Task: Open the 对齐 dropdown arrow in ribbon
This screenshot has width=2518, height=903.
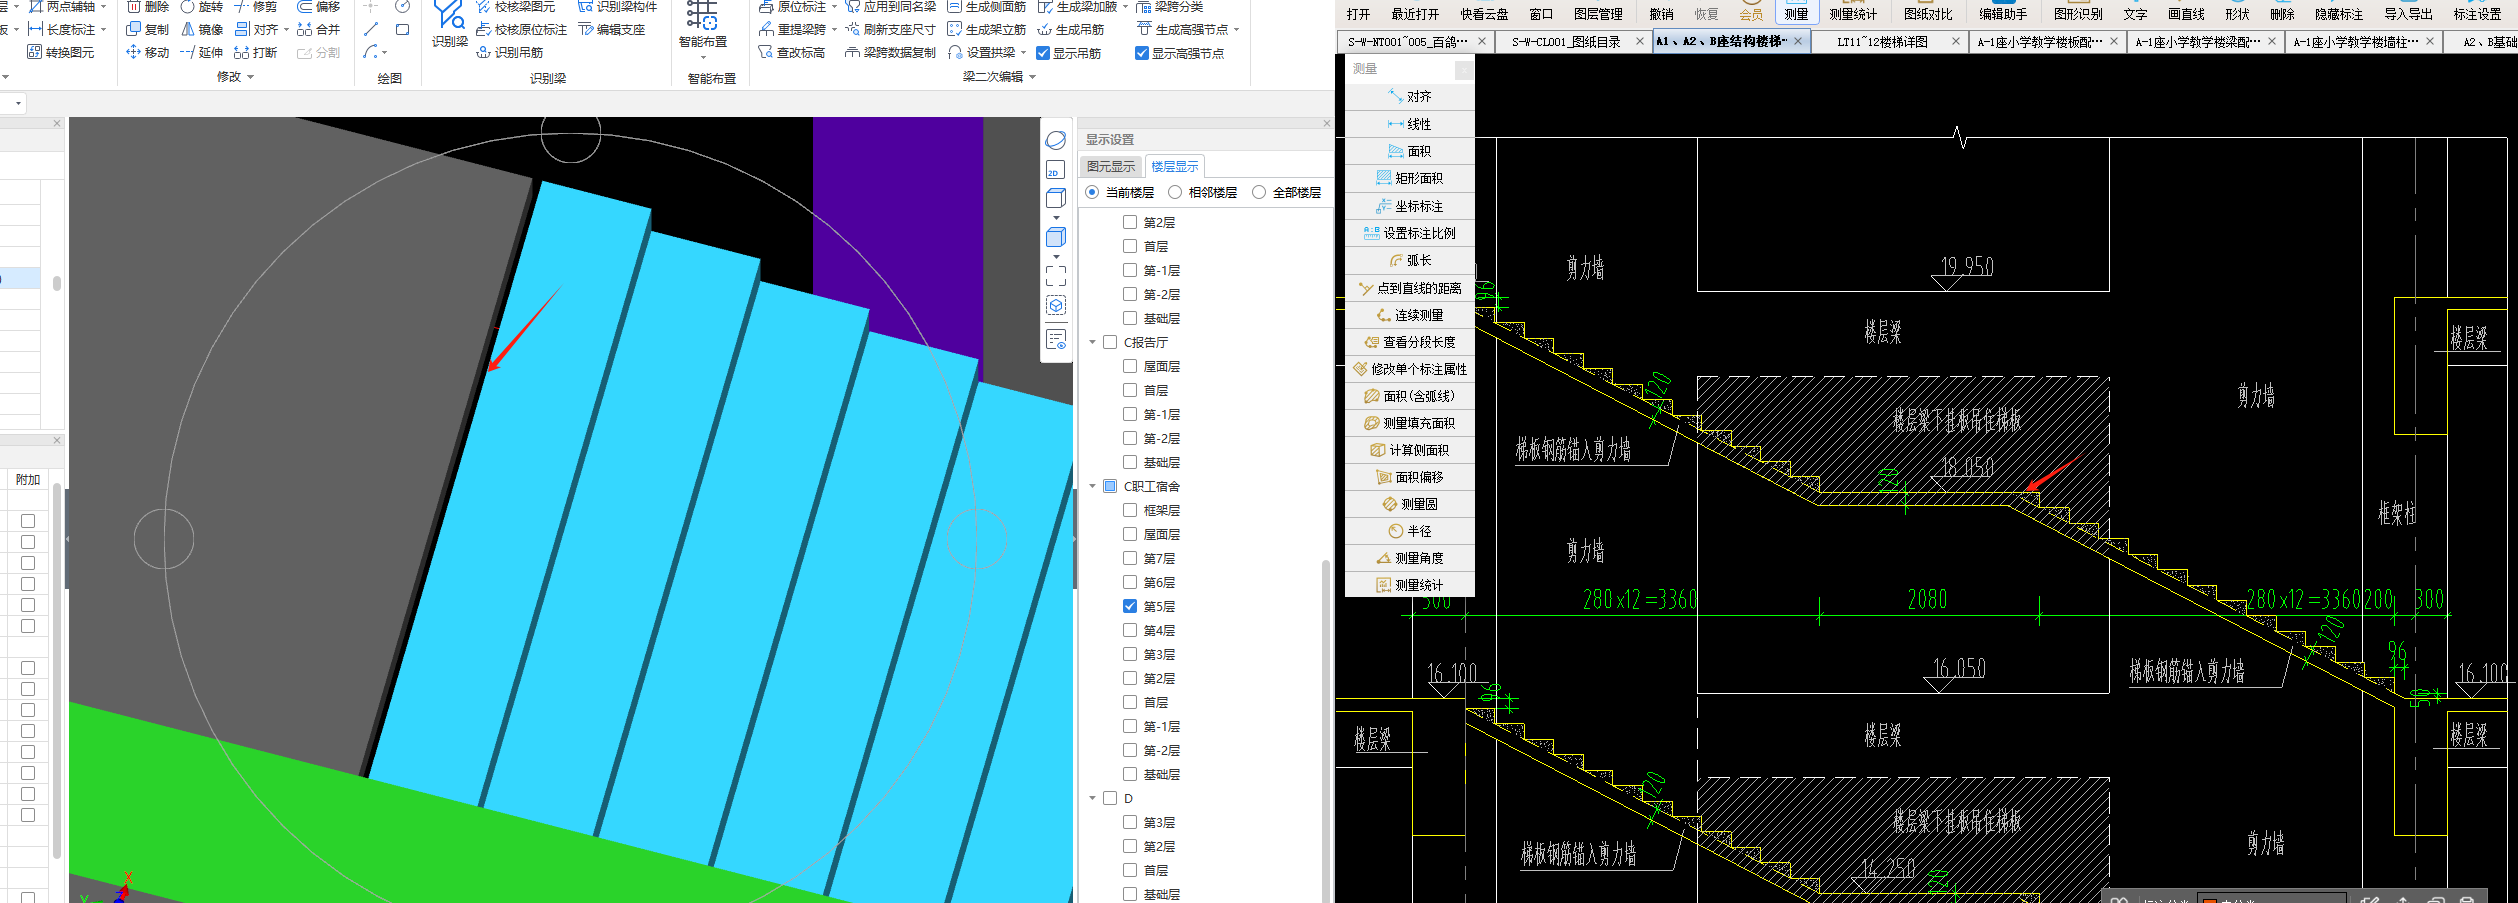Action: point(286,30)
